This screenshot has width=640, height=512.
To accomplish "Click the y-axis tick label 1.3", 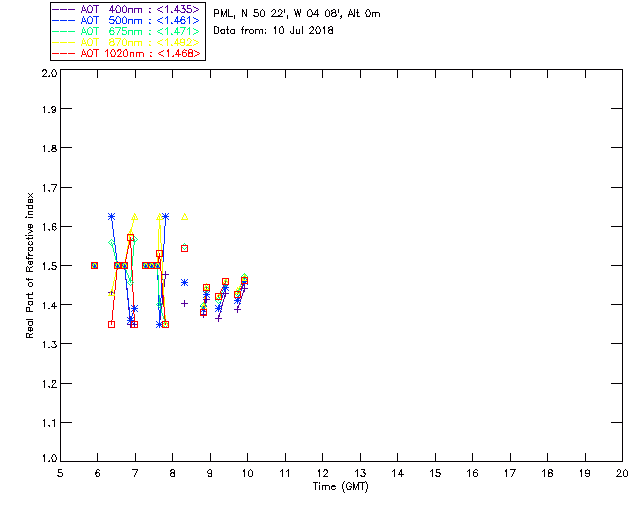I will tap(49, 344).
